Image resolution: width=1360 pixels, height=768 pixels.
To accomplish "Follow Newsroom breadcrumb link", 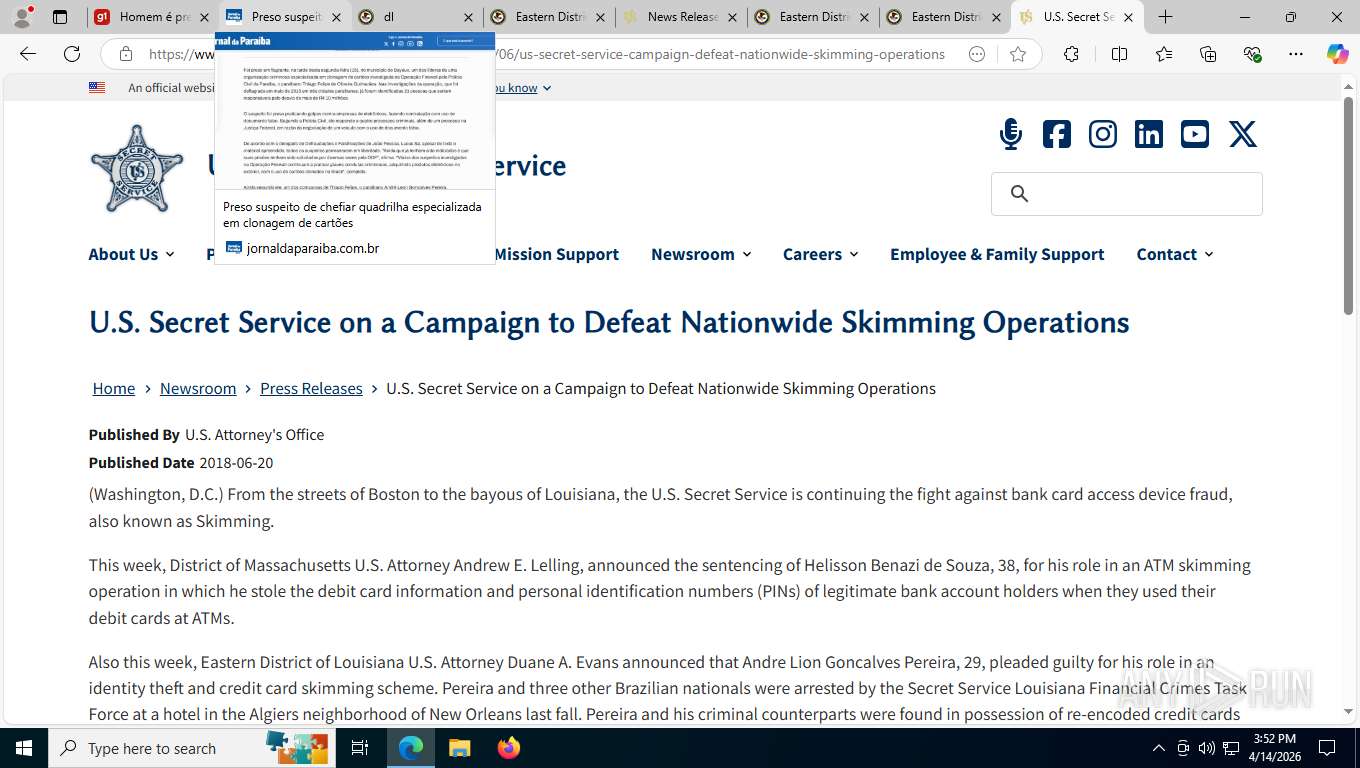I will [198, 388].
